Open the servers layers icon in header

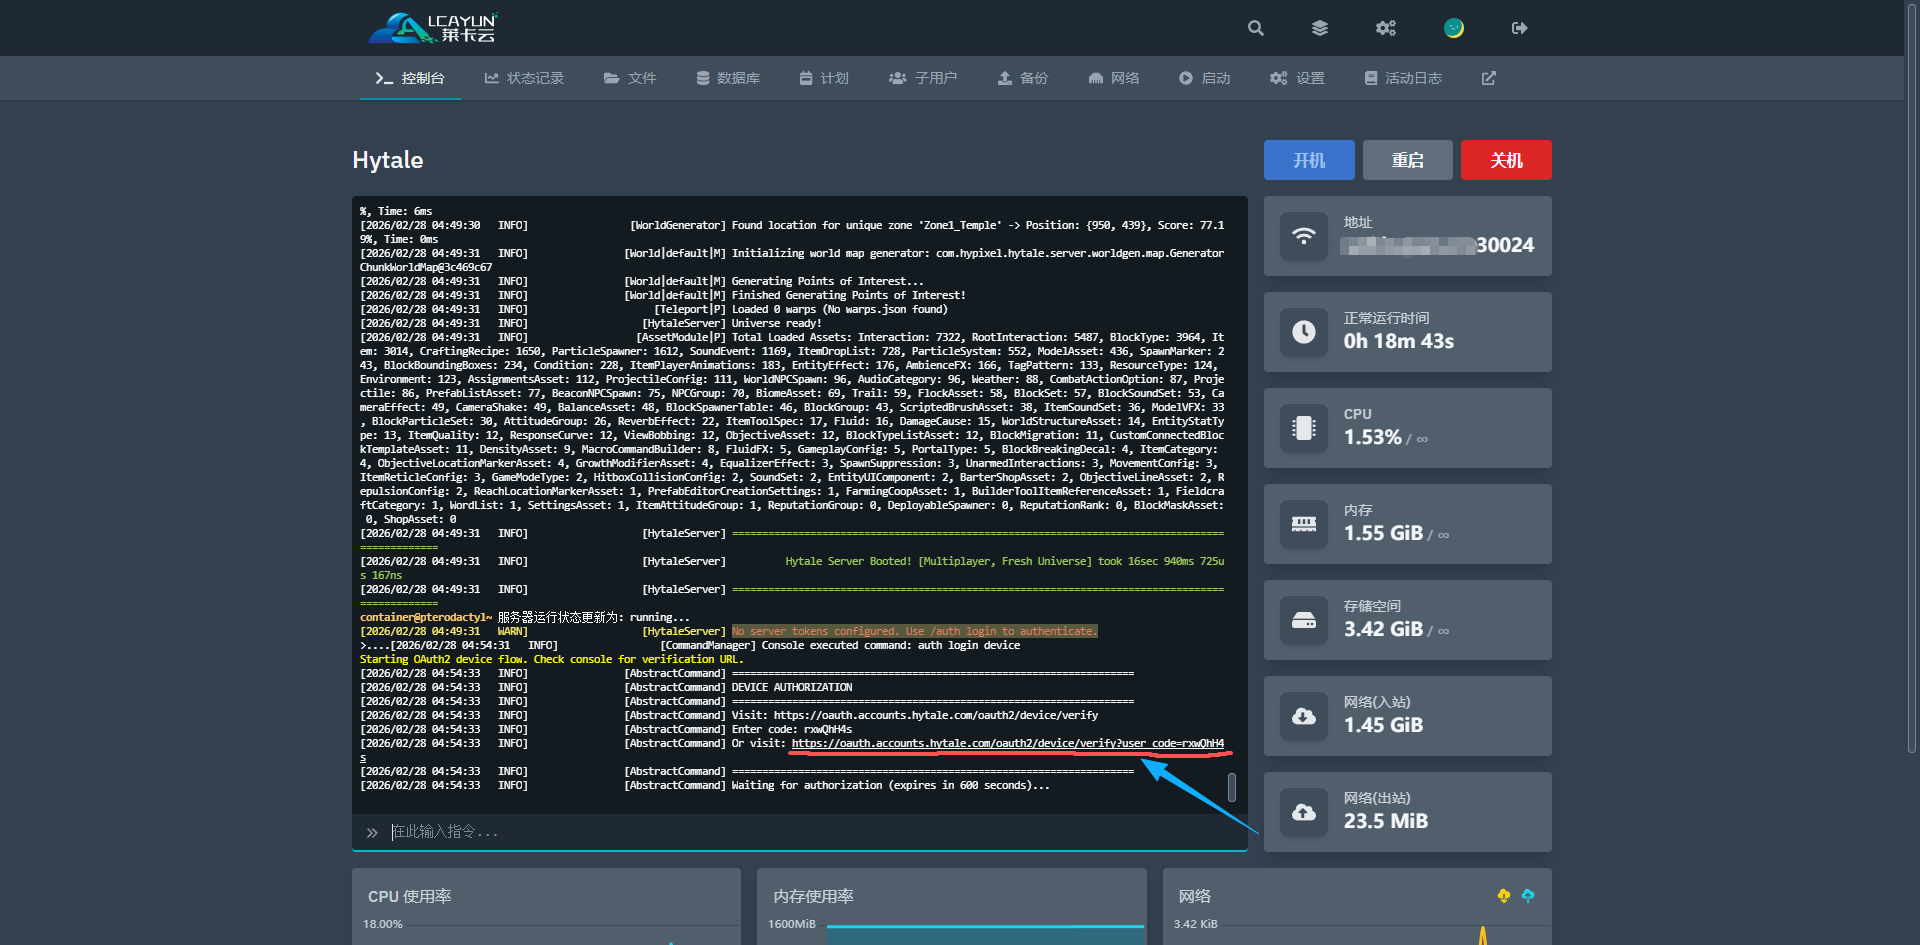1320,28
